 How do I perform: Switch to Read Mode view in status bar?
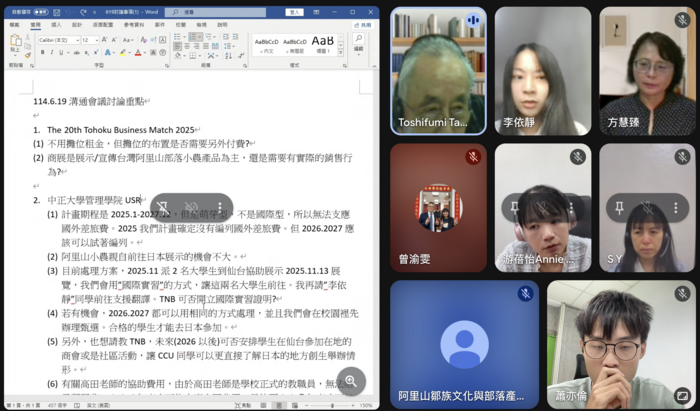pos(263,405)
